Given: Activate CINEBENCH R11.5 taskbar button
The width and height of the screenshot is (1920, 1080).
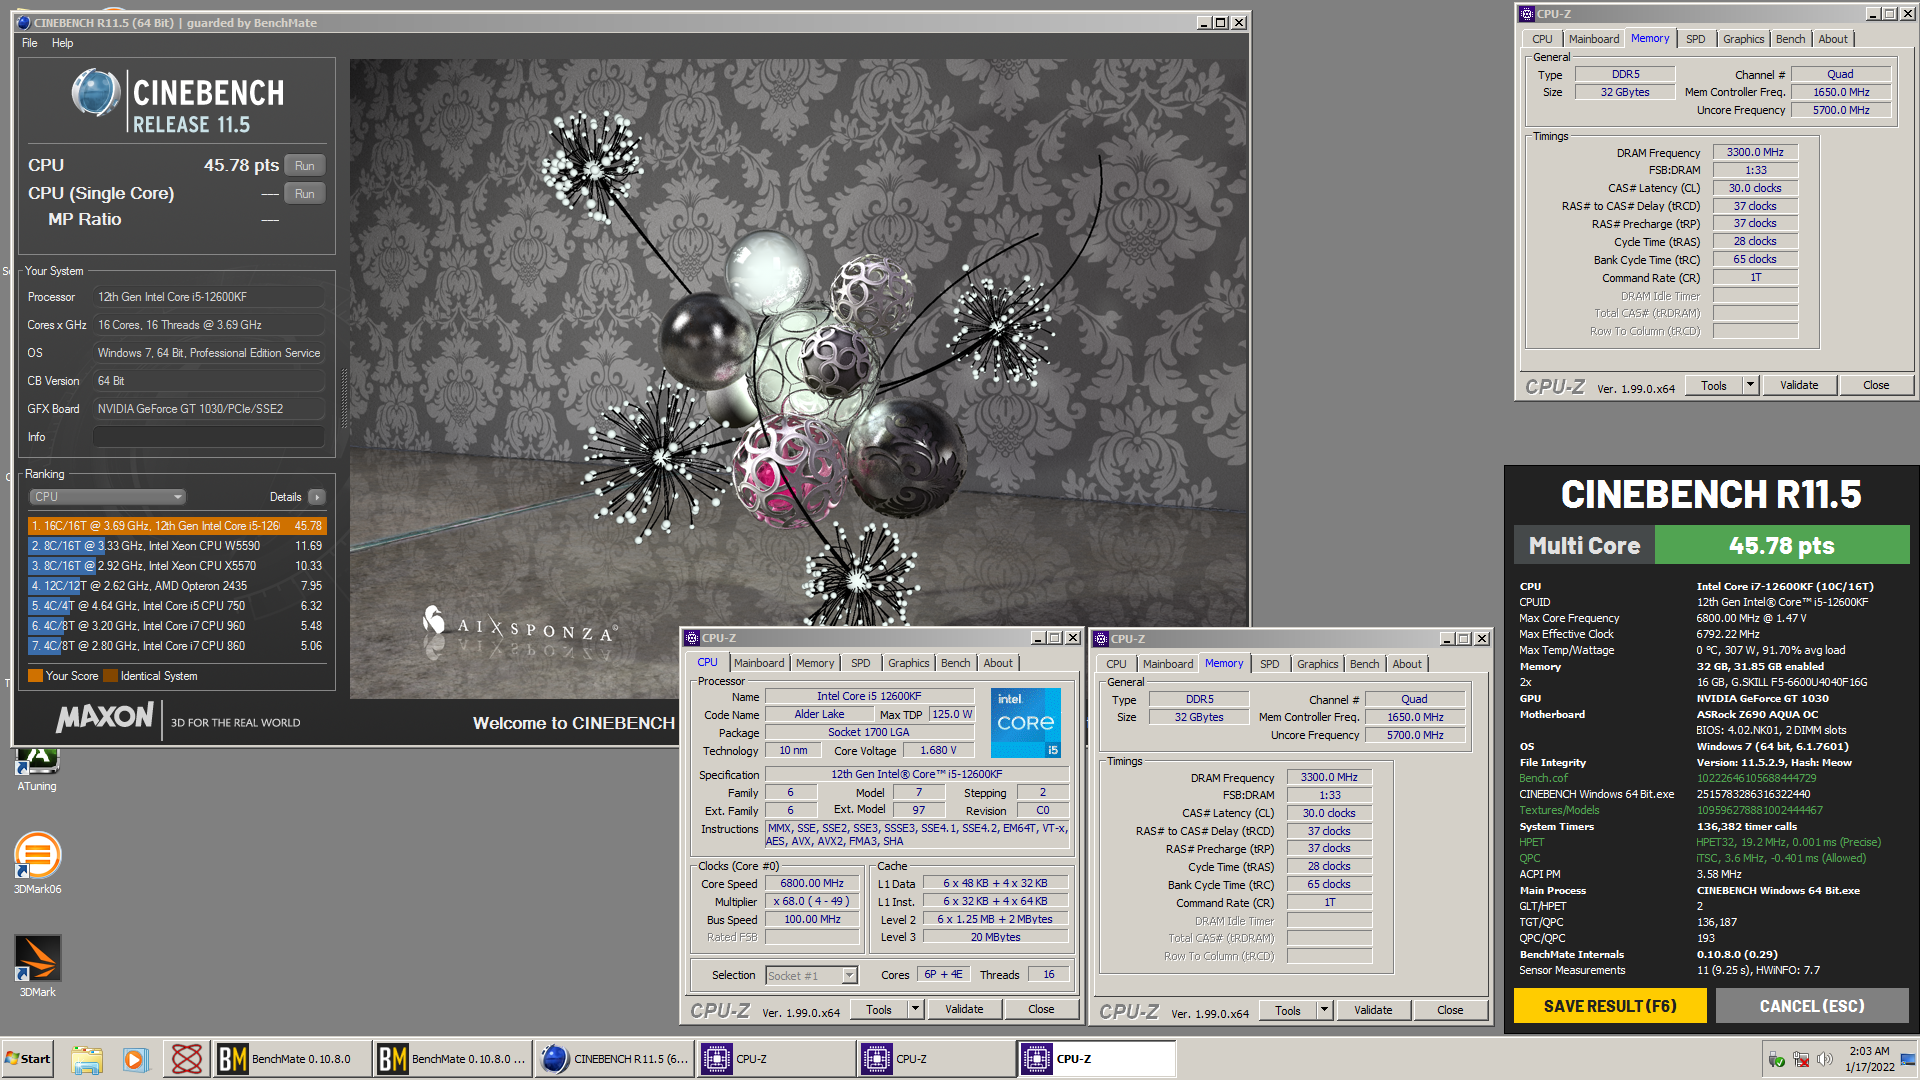Looking at the screenshot, I should [x=613, y=1059].
